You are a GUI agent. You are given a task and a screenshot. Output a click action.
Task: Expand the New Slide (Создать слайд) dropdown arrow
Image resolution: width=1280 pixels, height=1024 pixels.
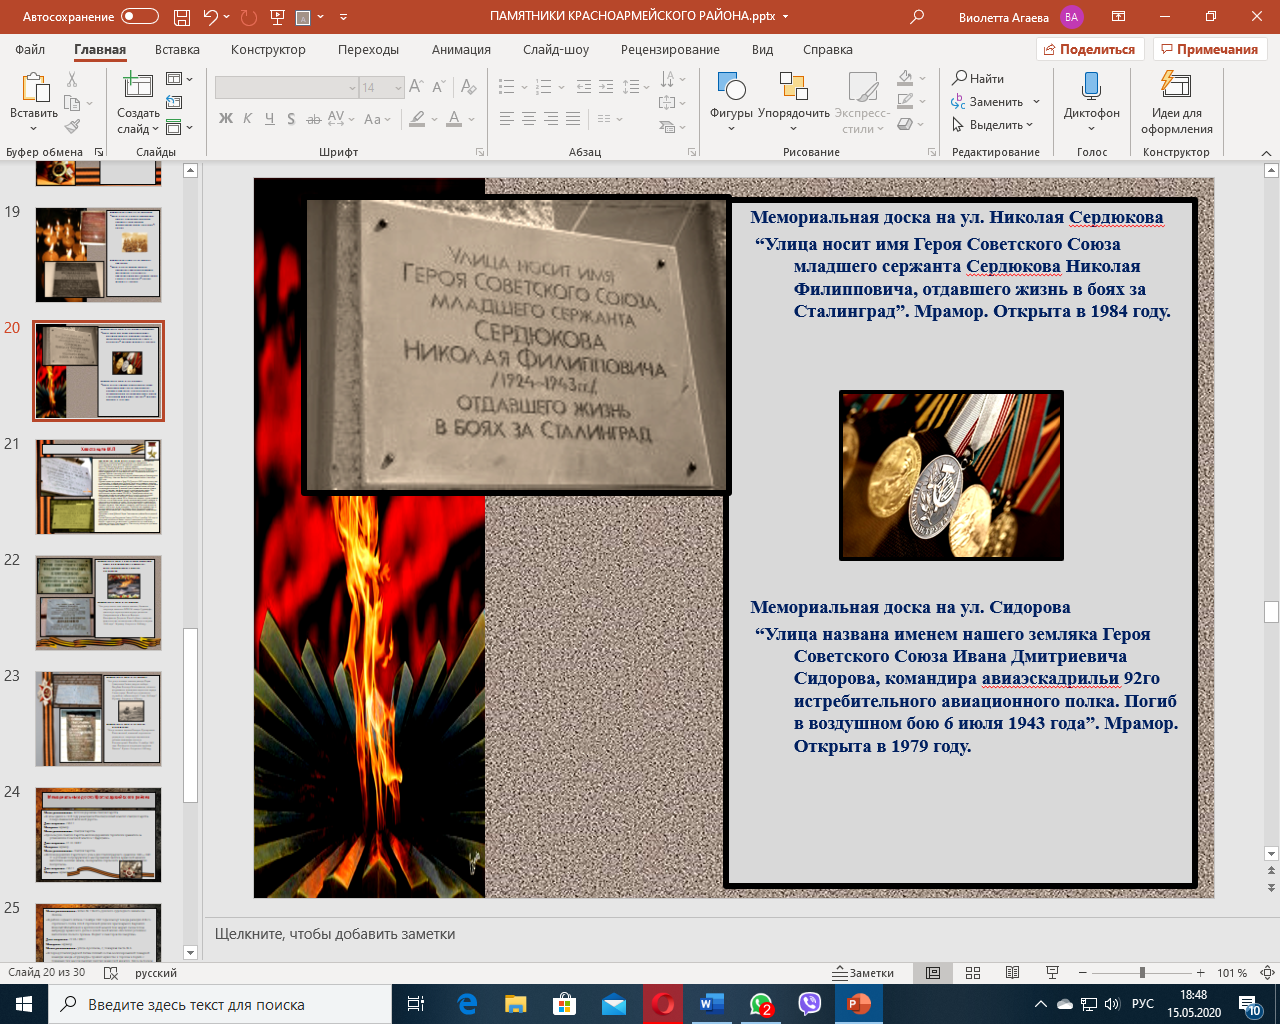point(156,129)
